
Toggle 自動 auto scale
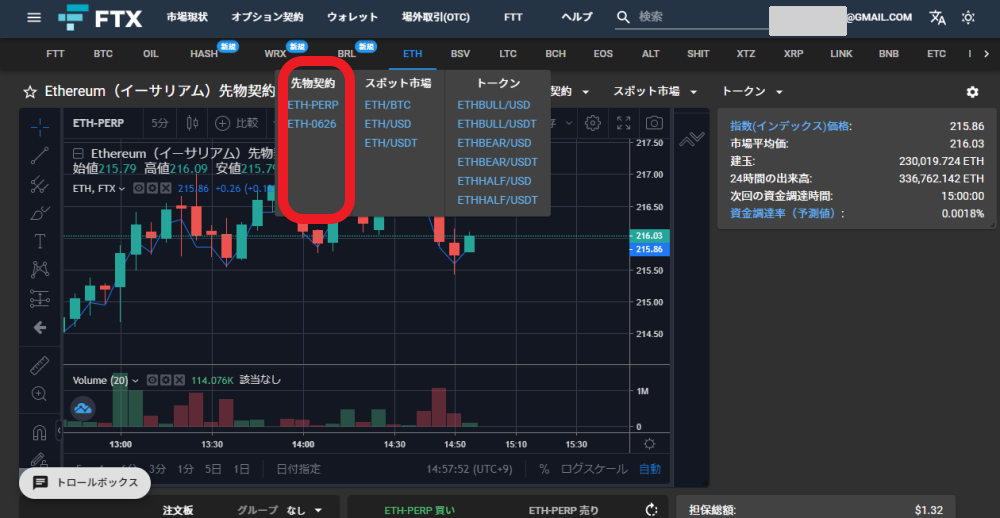tap(650, 469)
